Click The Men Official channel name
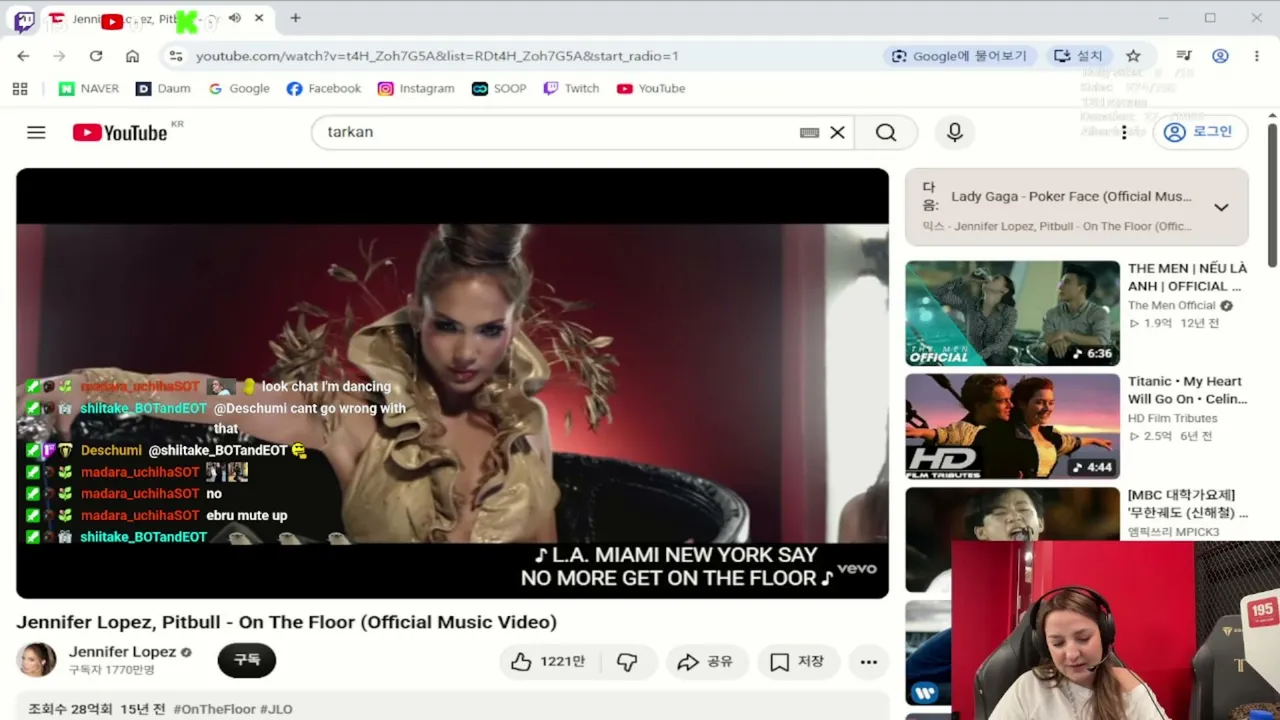The height and width of the screenshot is (720, 1280). click(x=1172, y=306)
